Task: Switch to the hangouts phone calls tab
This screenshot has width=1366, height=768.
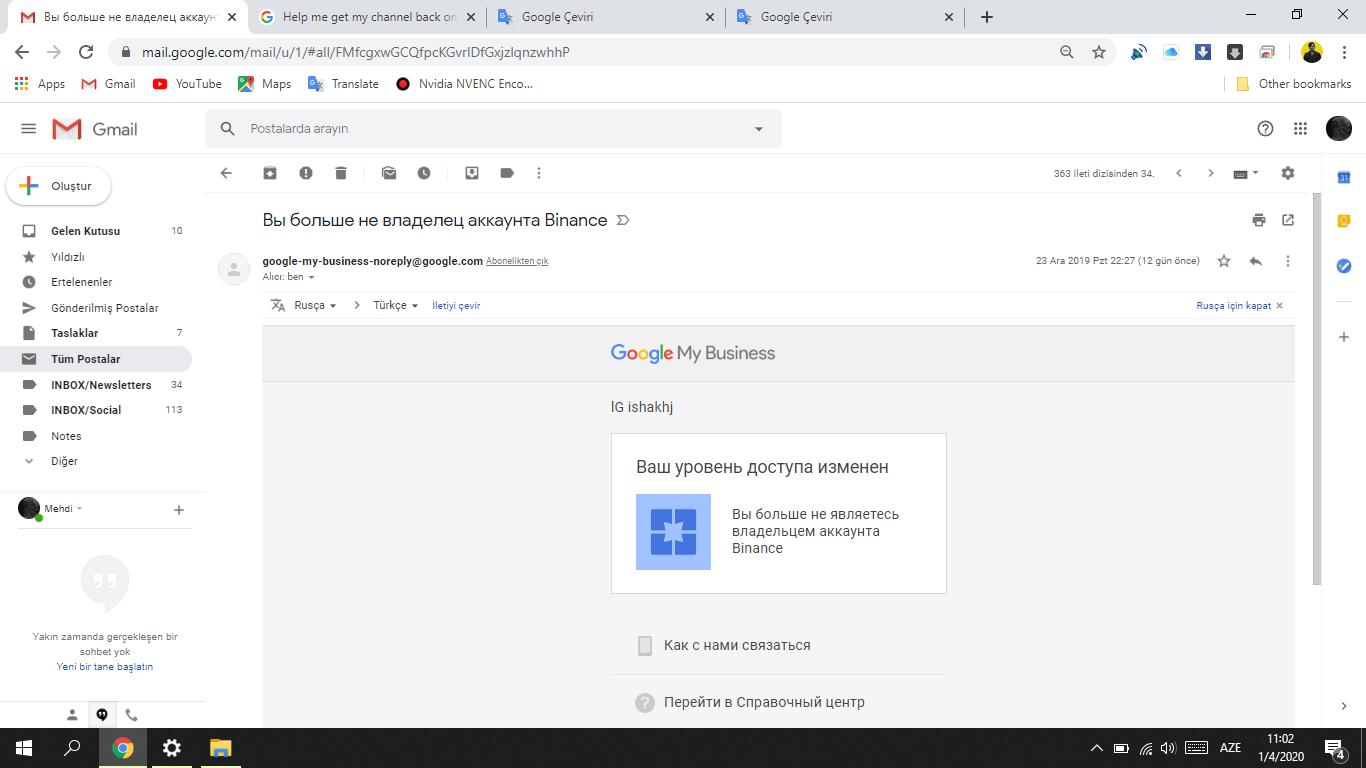Action: 131,715
